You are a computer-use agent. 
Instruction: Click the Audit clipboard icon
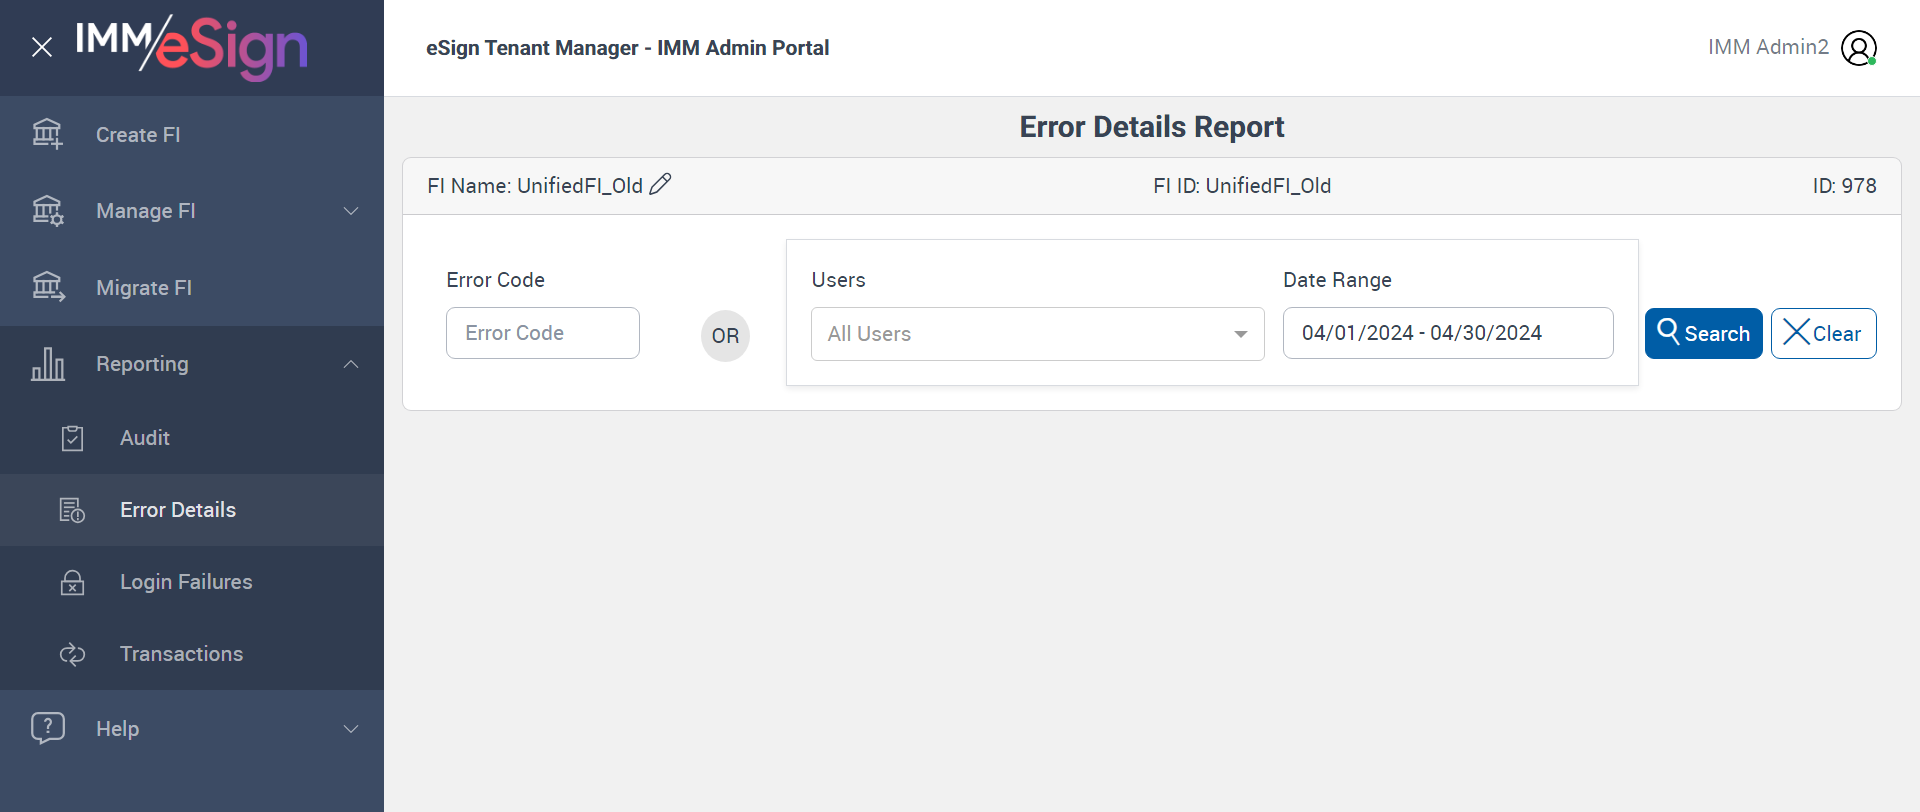[72, 438]
